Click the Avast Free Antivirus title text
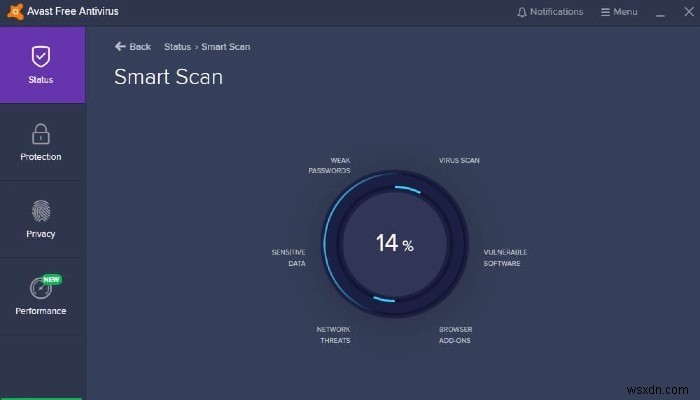 point(73,11)
